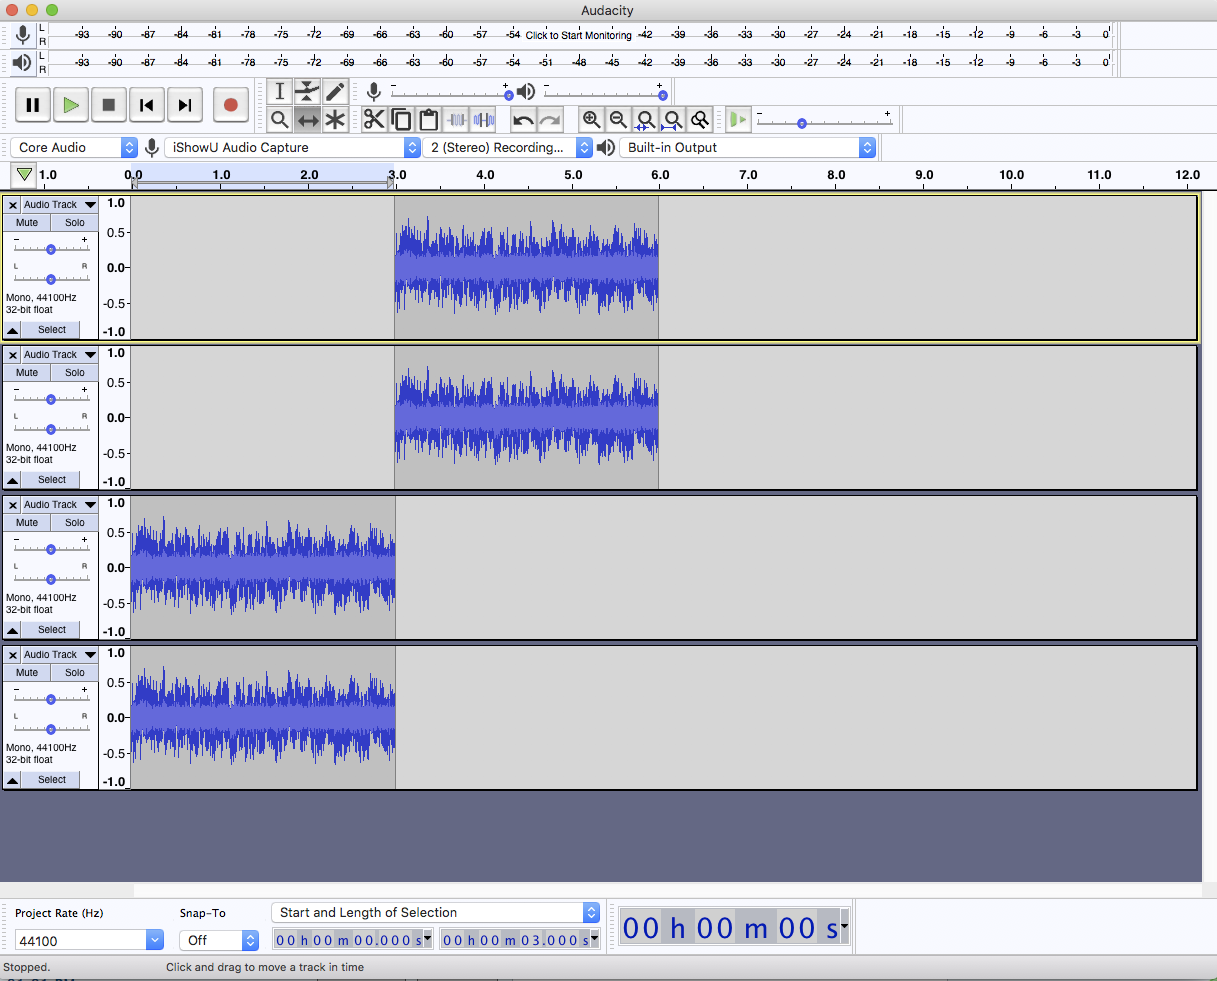
Task: Click Select button on third track
Action: [52, 630]
